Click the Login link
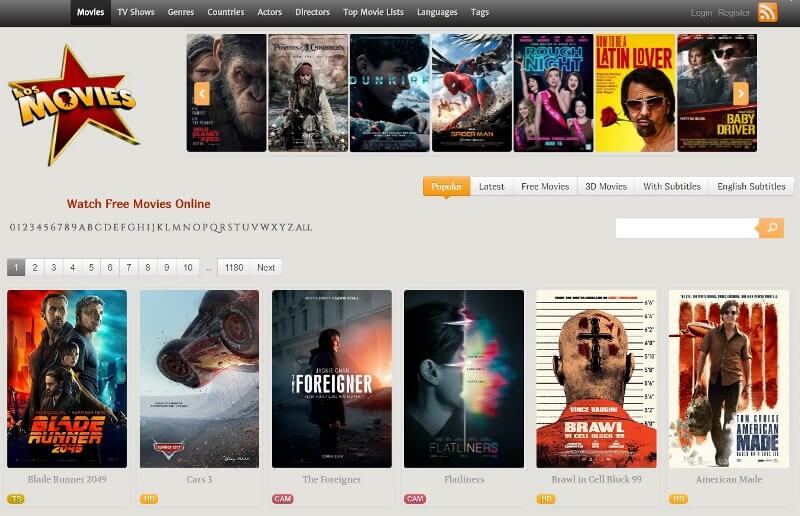The image size is (800, 516). click(701, 13)
